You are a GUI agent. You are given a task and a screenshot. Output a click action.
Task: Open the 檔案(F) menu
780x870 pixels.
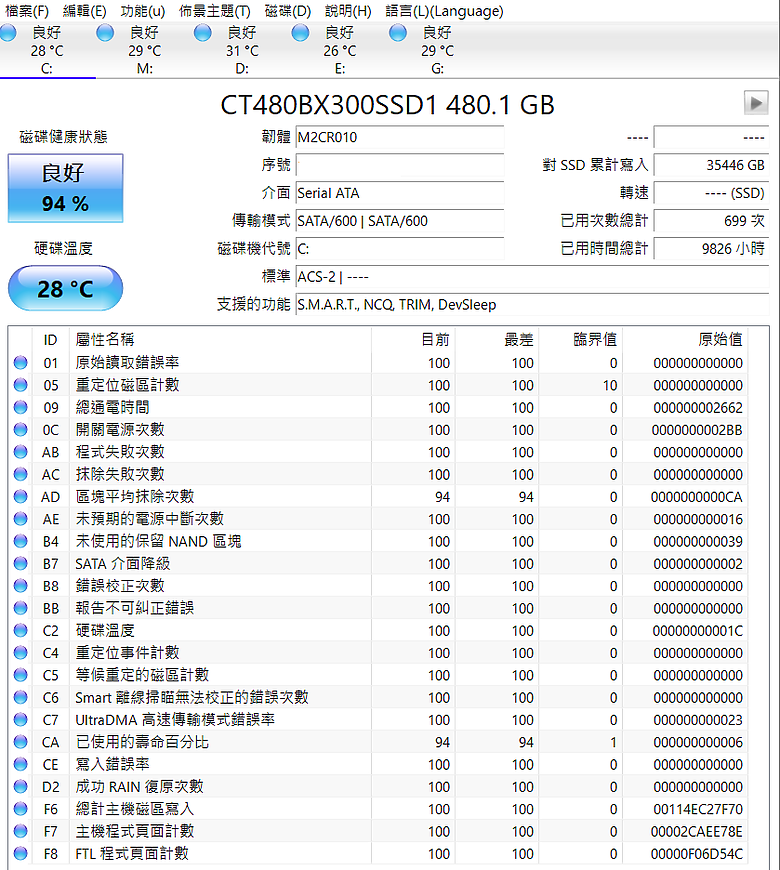[27, 11]
